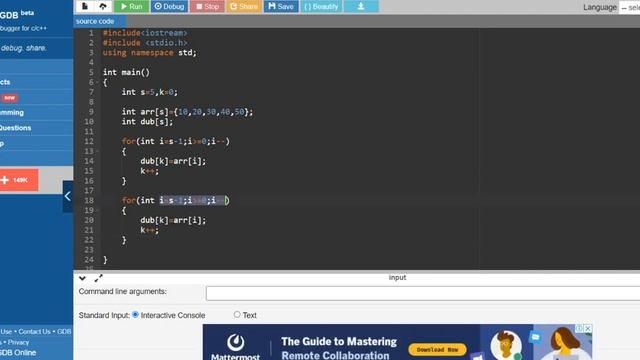Collapse the input panel with chevron
640x360 pixels.
click(x=82, y=278)
